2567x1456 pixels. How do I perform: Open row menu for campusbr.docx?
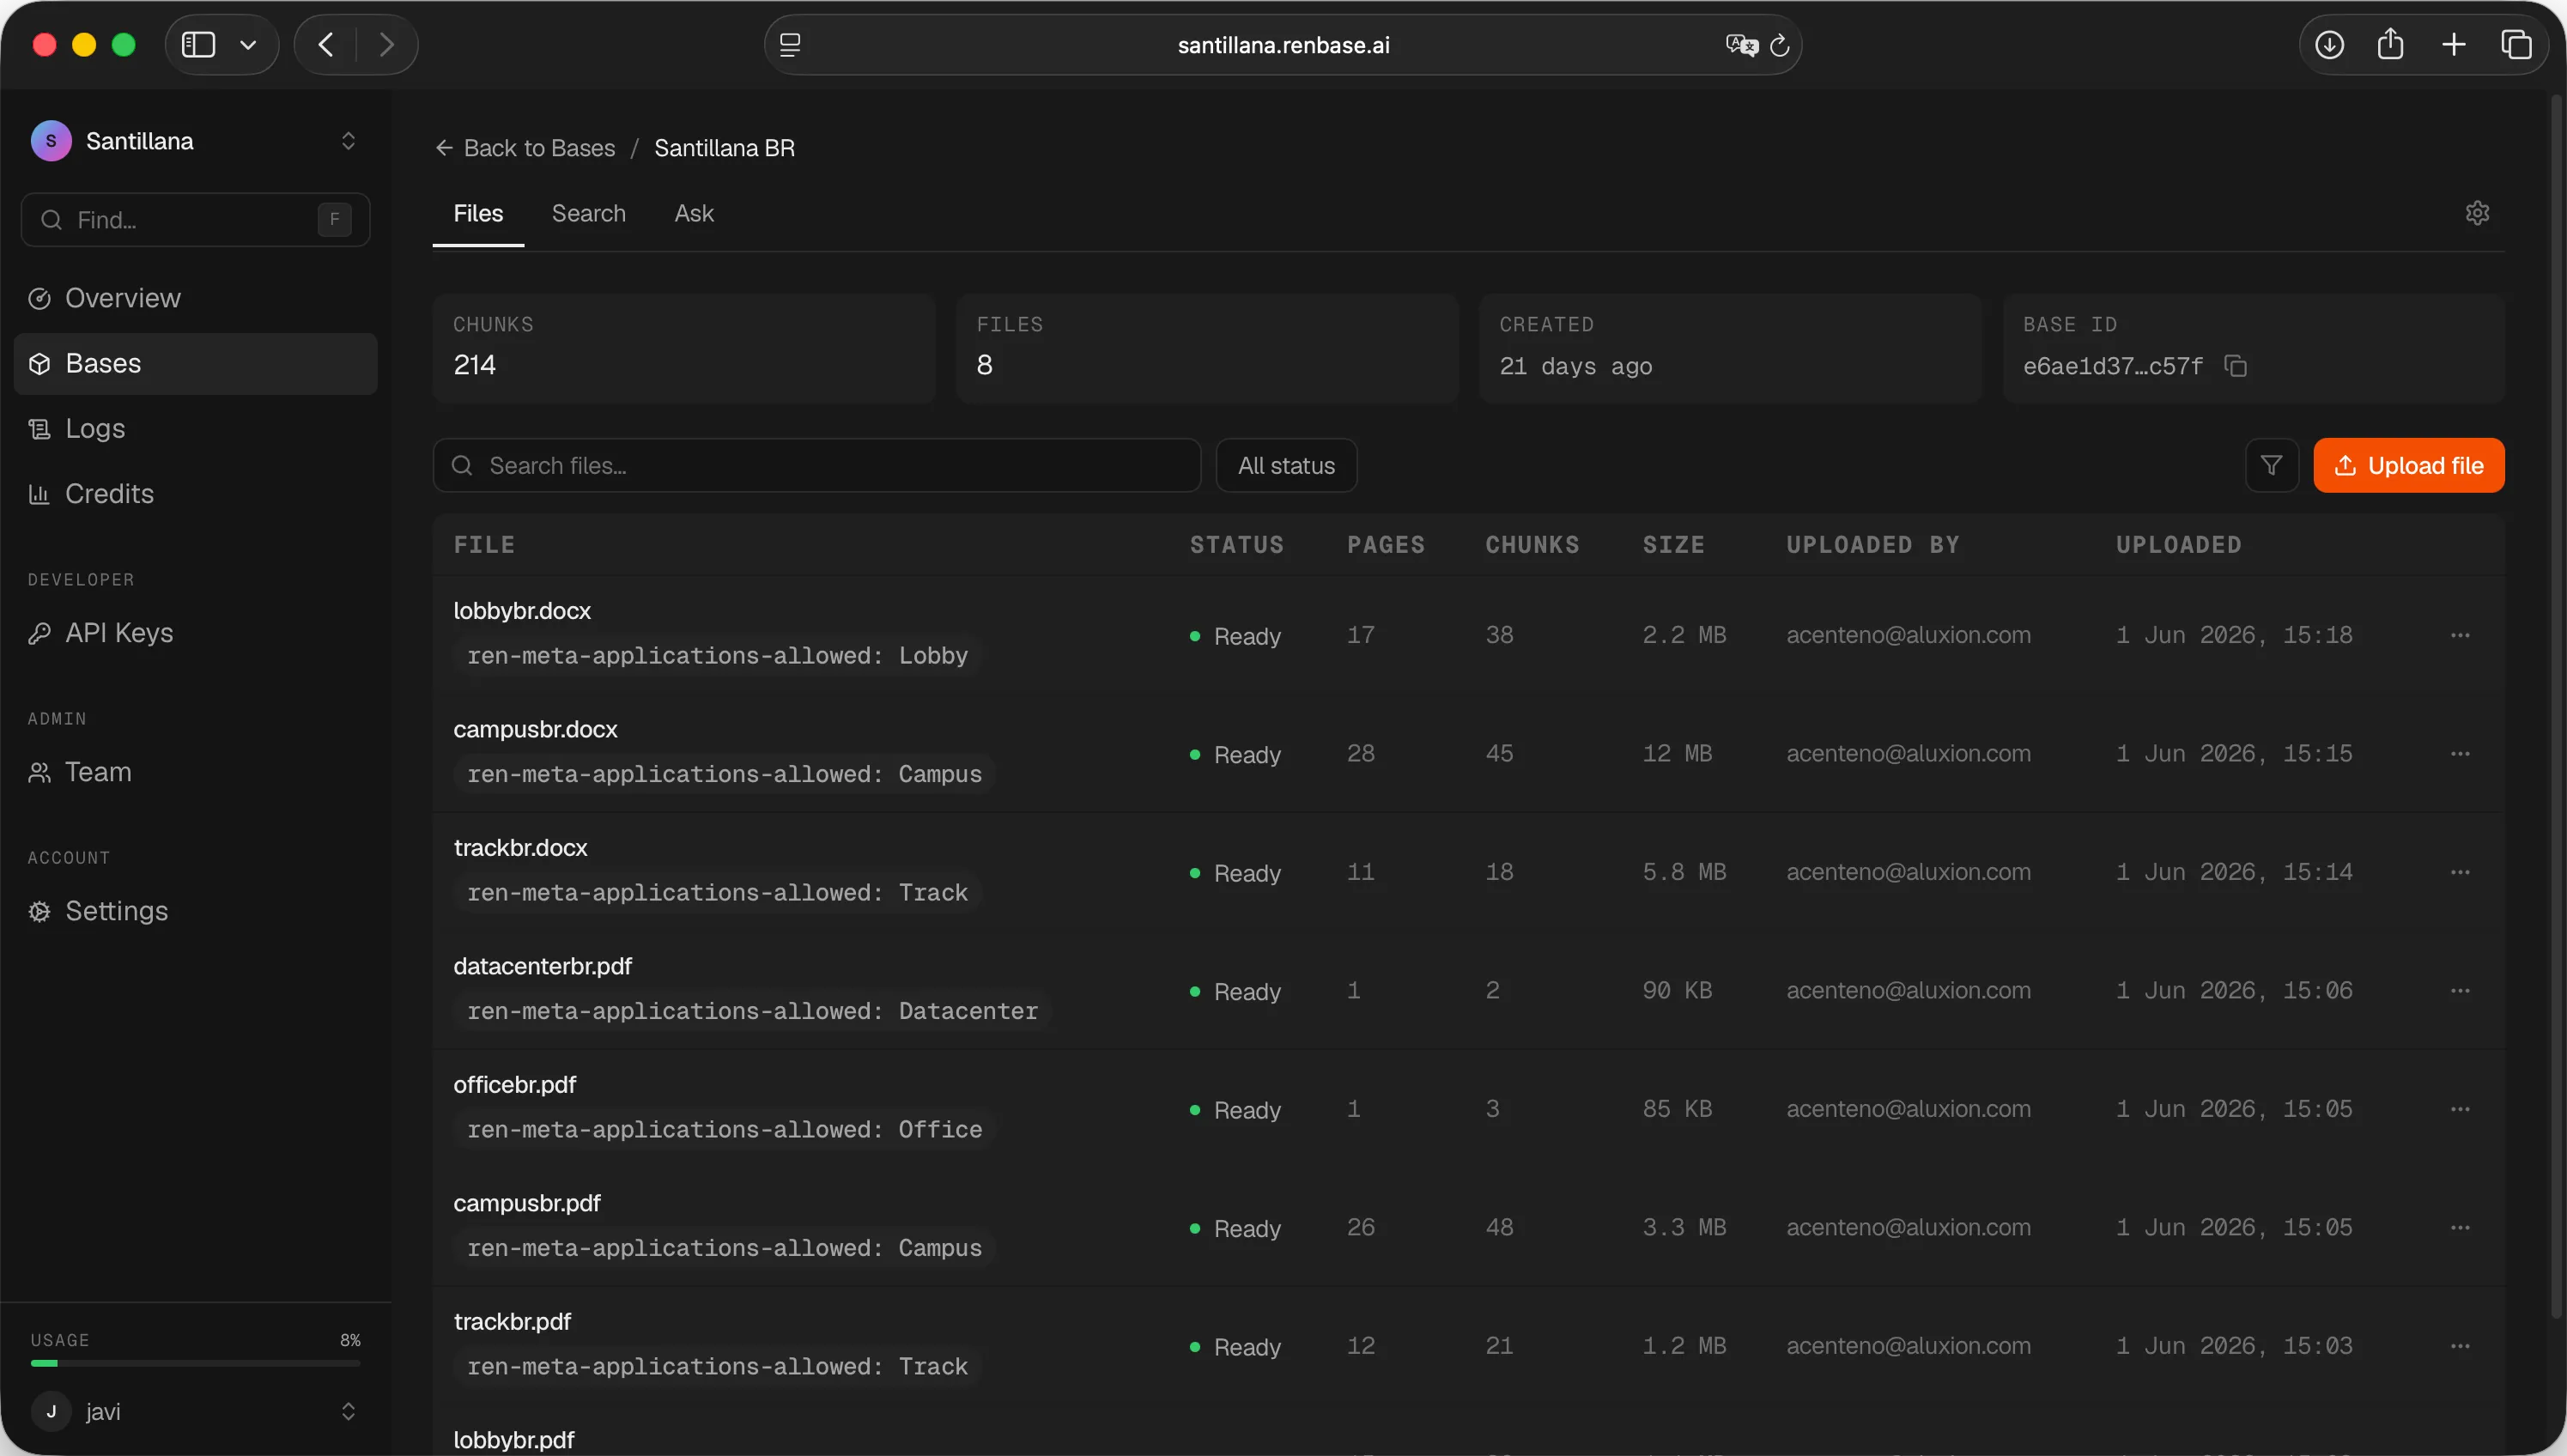tap(2460, 753)
